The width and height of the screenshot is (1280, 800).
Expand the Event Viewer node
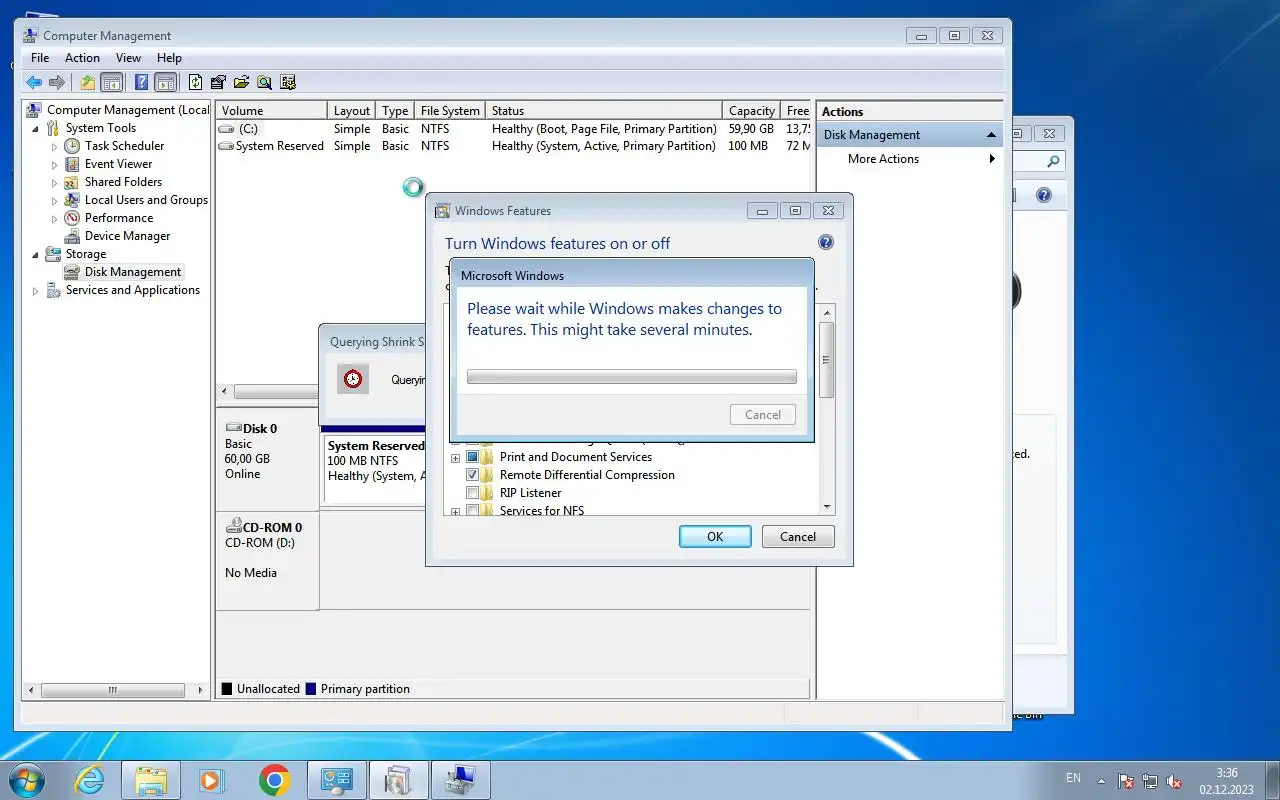pos(55,164)
